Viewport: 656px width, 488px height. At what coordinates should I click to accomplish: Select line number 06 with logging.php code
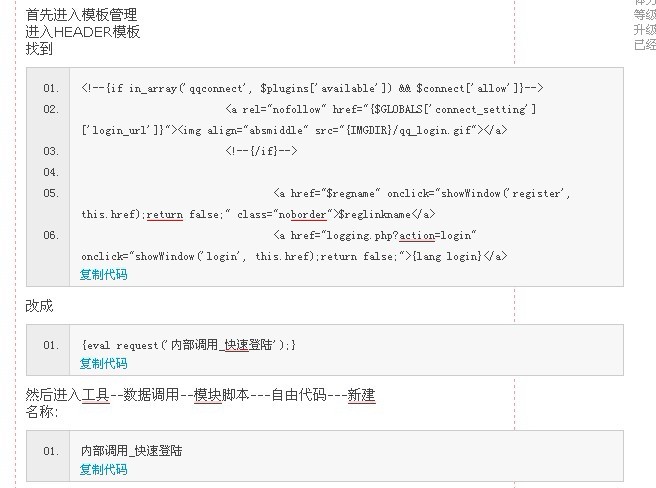51,235
